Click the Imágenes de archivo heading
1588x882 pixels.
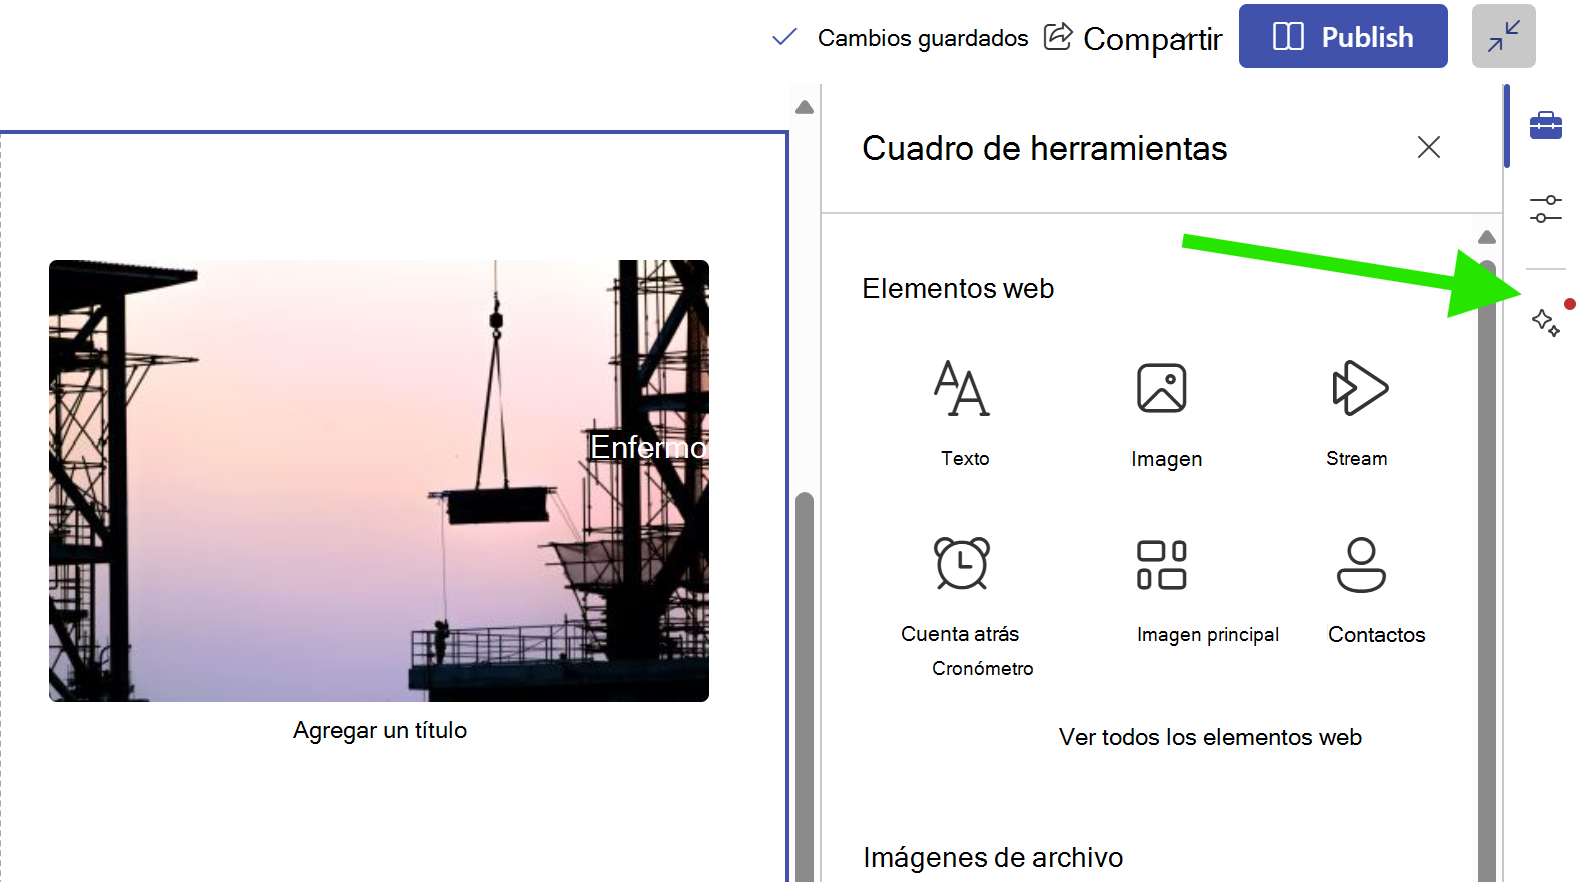993,857
